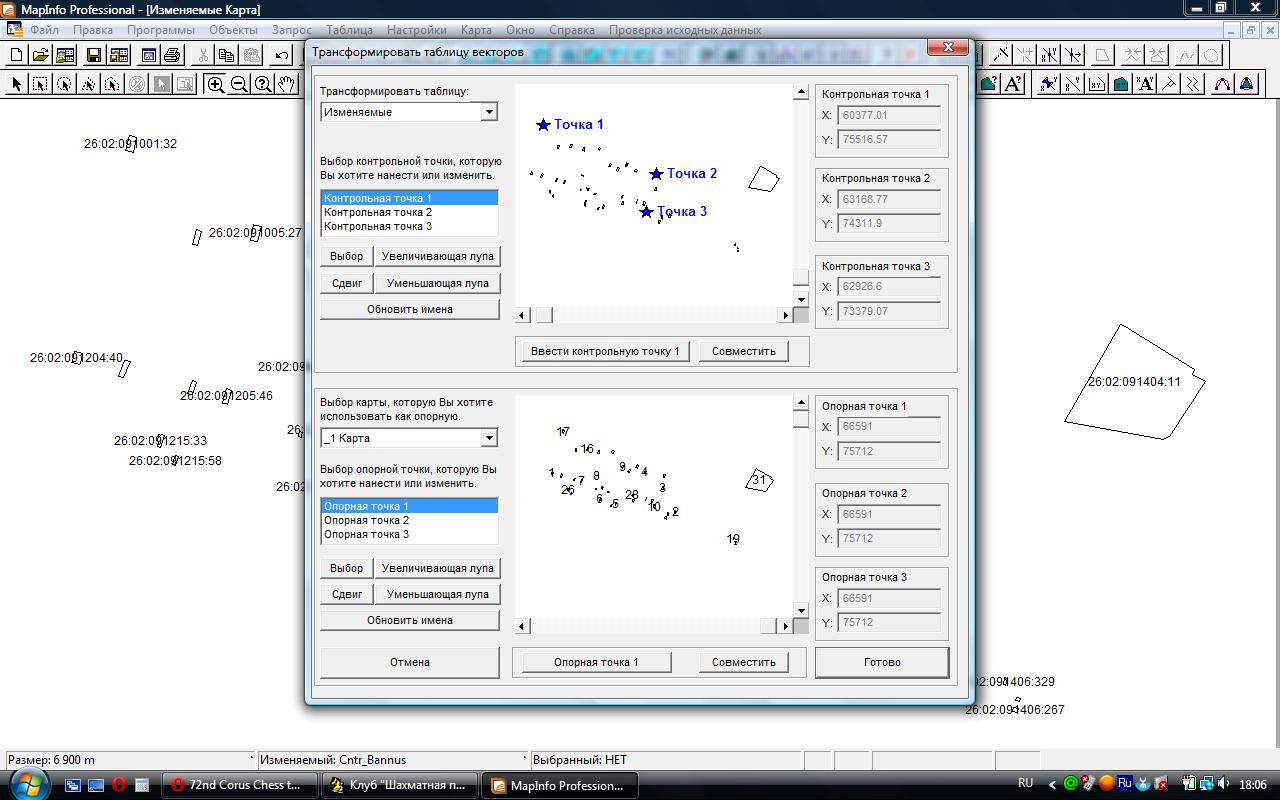Select the arrow Select tool

point(16,84)
